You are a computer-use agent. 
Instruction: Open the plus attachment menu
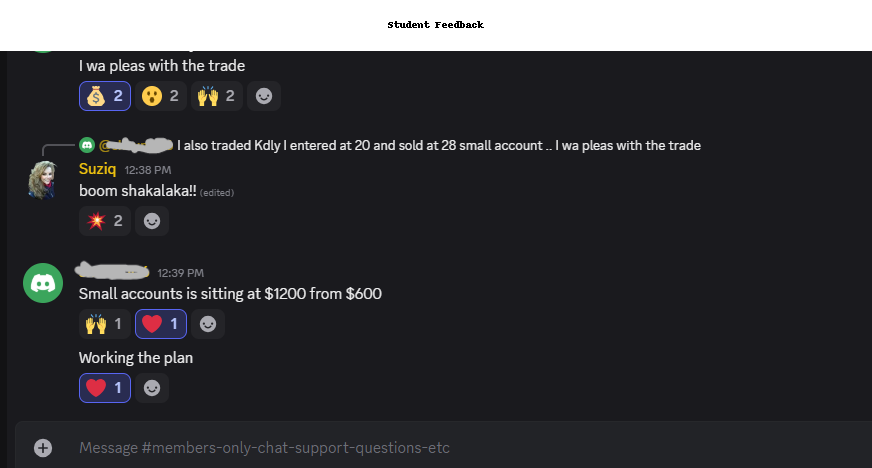coord(43,447)
